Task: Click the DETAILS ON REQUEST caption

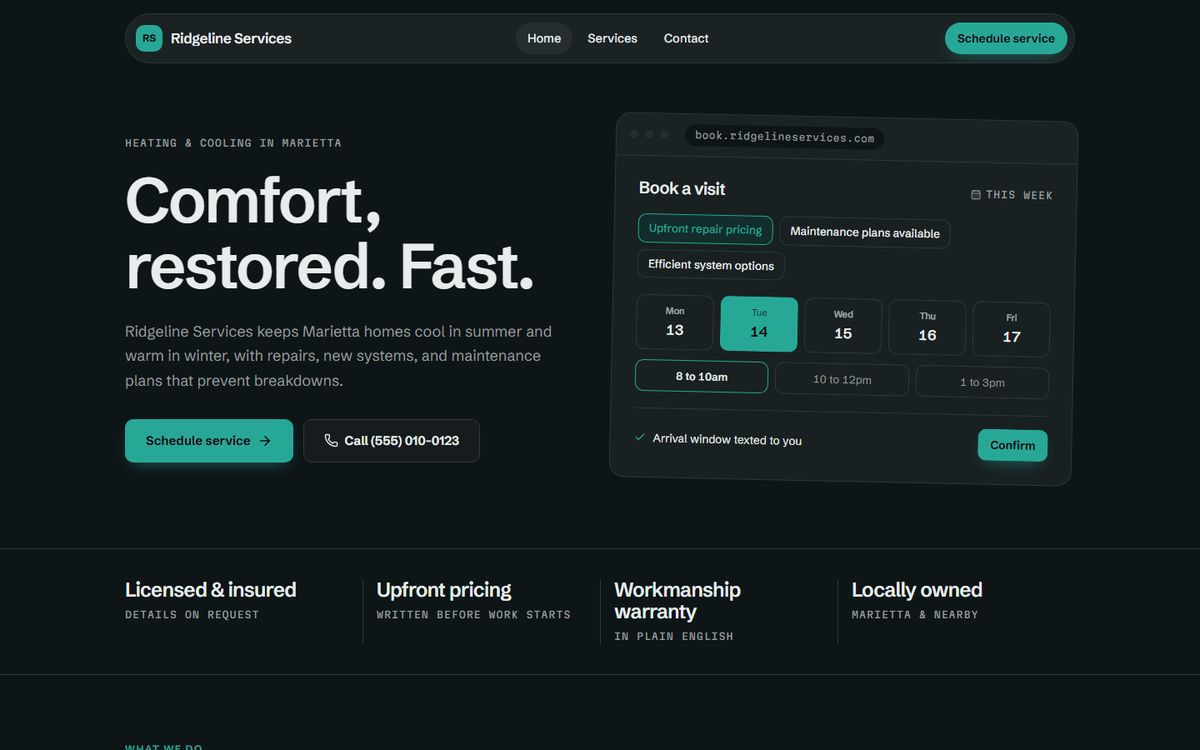Action: [x=192, y=615]
